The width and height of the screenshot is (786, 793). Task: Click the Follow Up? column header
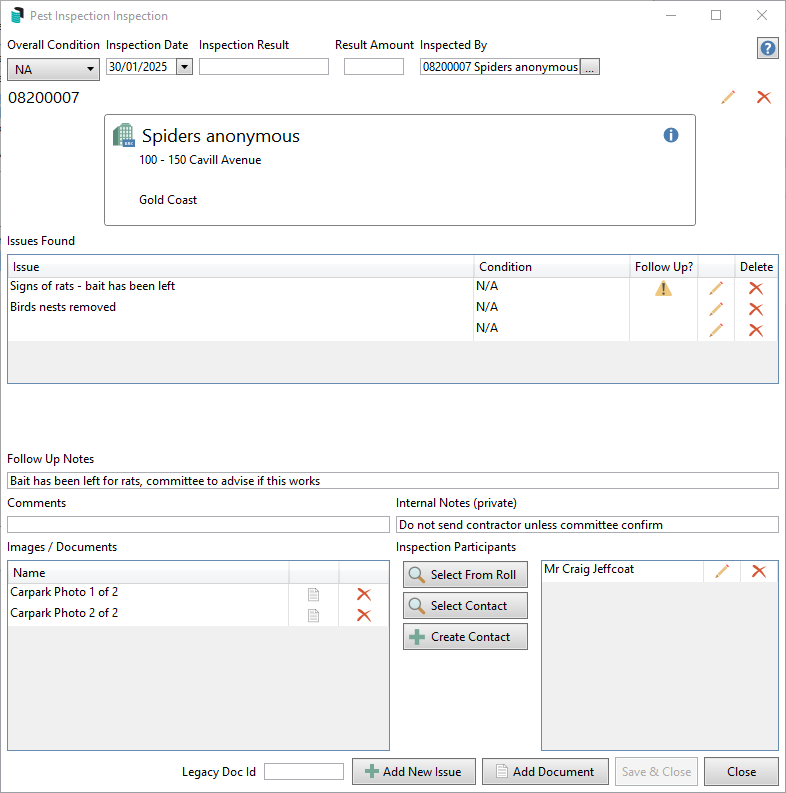click(664, 267)
